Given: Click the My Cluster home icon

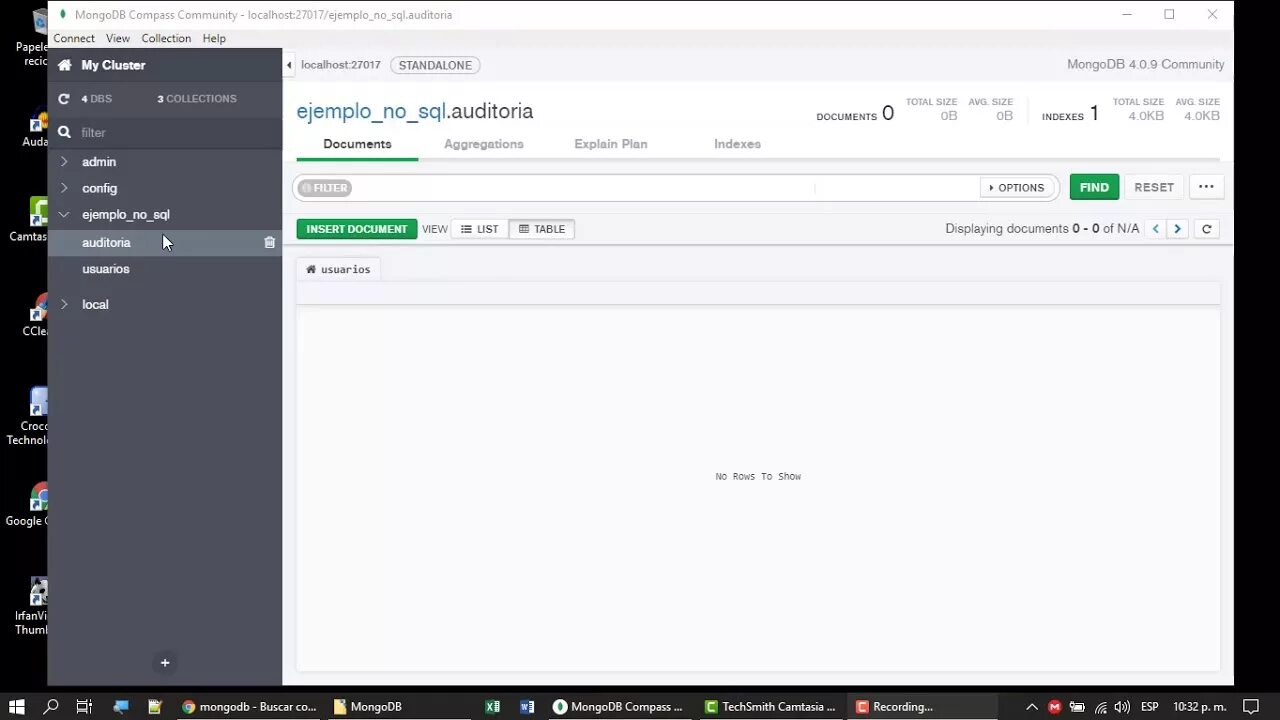Looking at the screenshot, I should (x=65, y=65).
